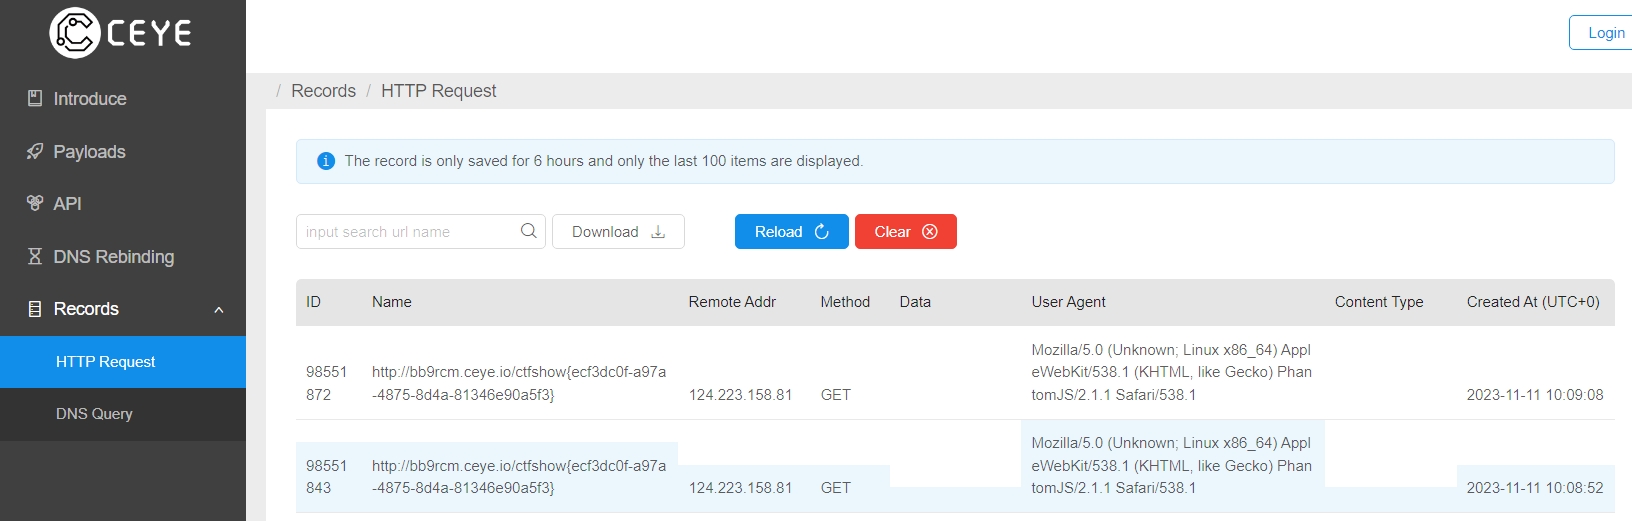The image size is (1632, 521).
Task: Click the search magnifier icon
Action: tap(529, 231)
